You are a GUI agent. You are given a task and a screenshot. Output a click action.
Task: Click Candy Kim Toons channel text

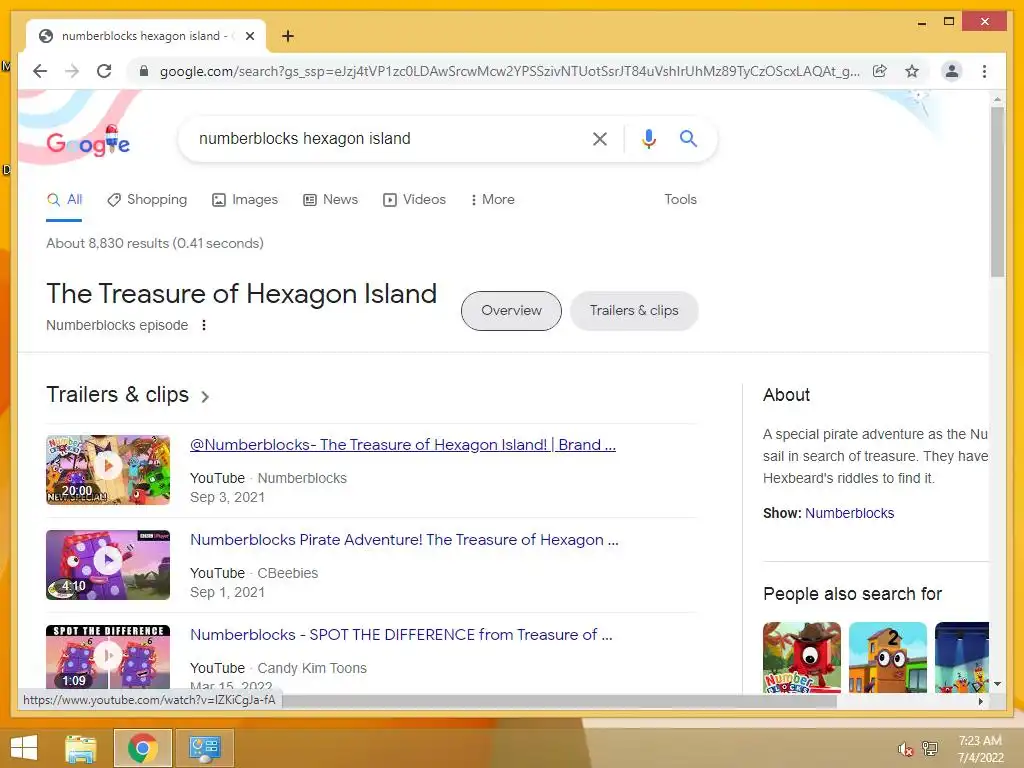[312, 669]
